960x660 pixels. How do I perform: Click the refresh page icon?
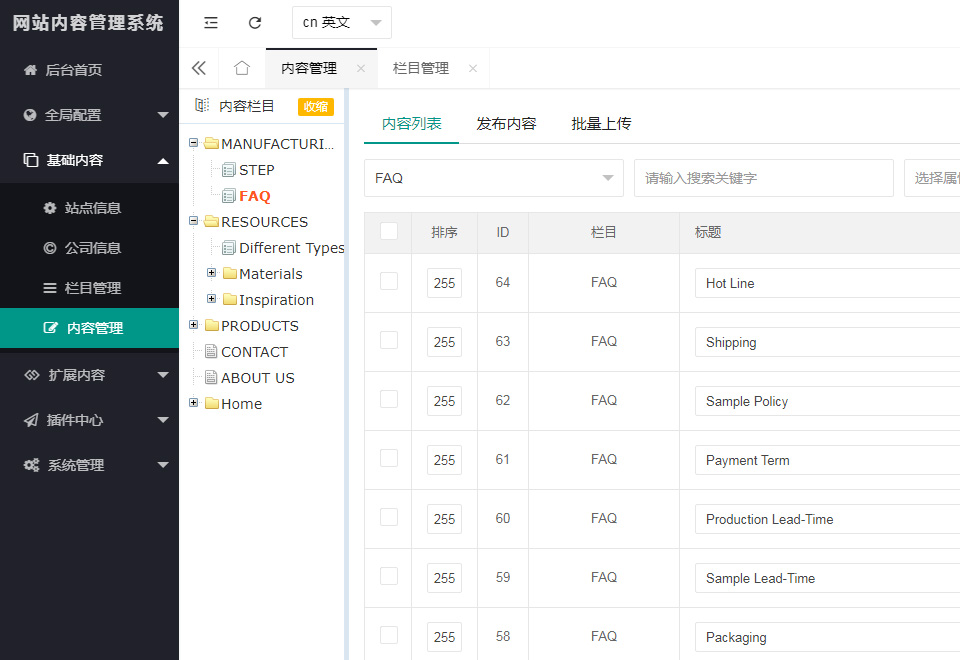coord(255,22)
